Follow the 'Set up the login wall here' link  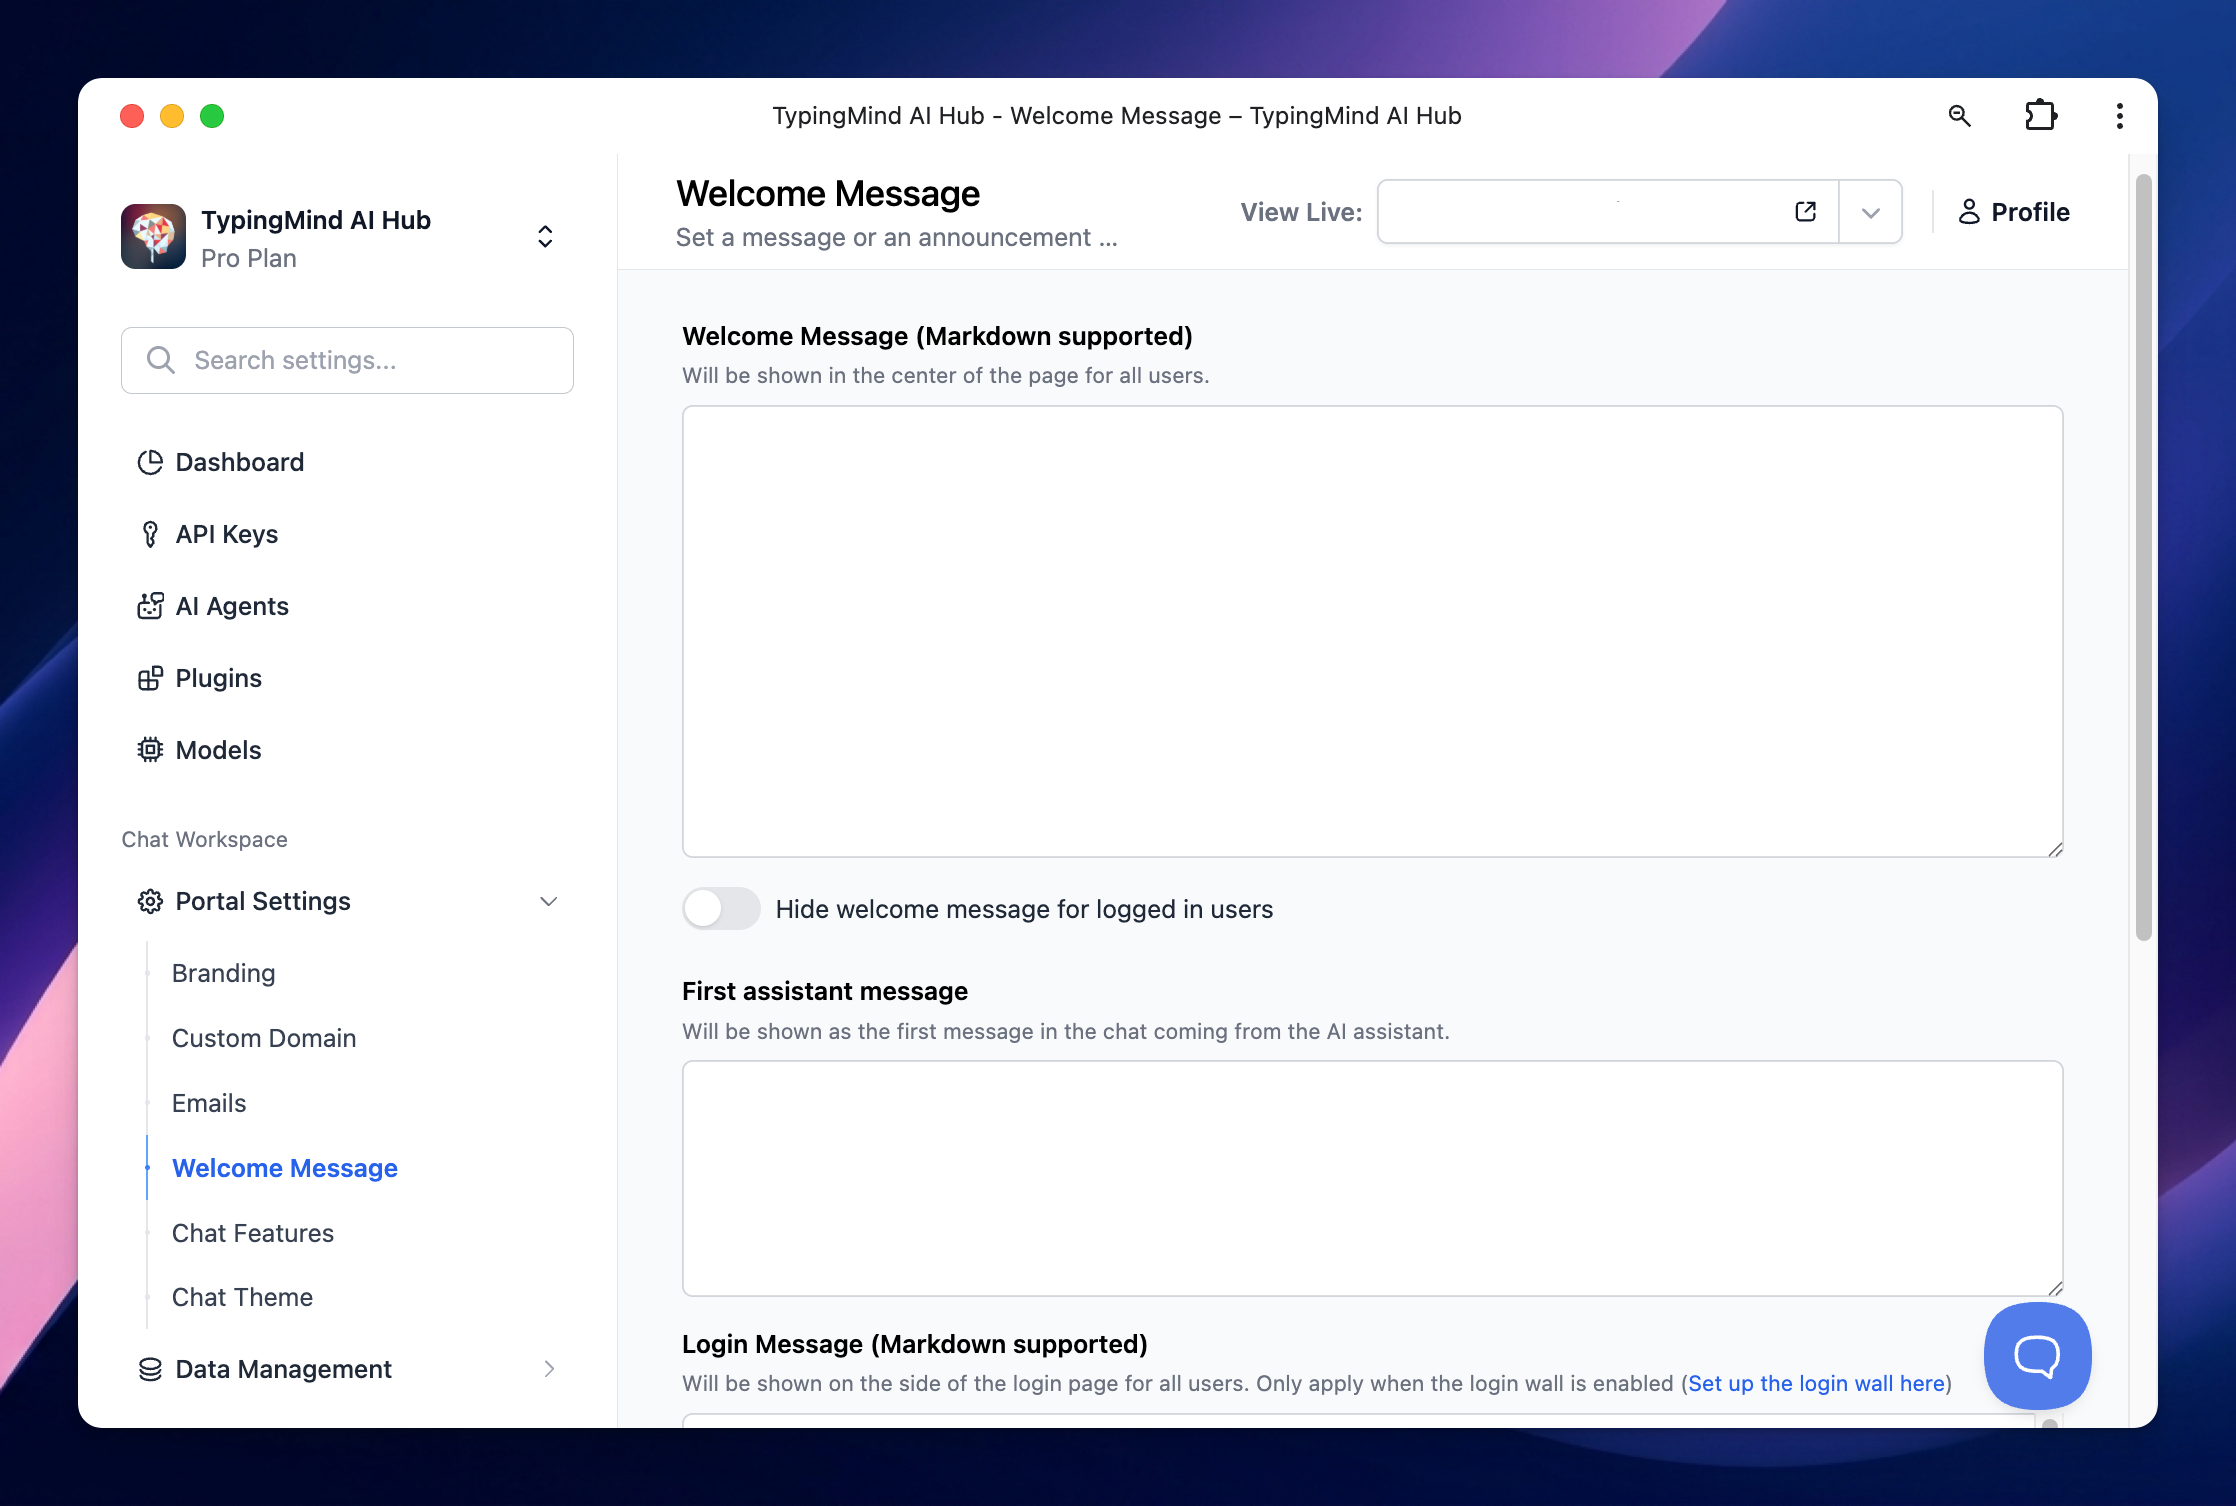[x=1816, y=1383]
